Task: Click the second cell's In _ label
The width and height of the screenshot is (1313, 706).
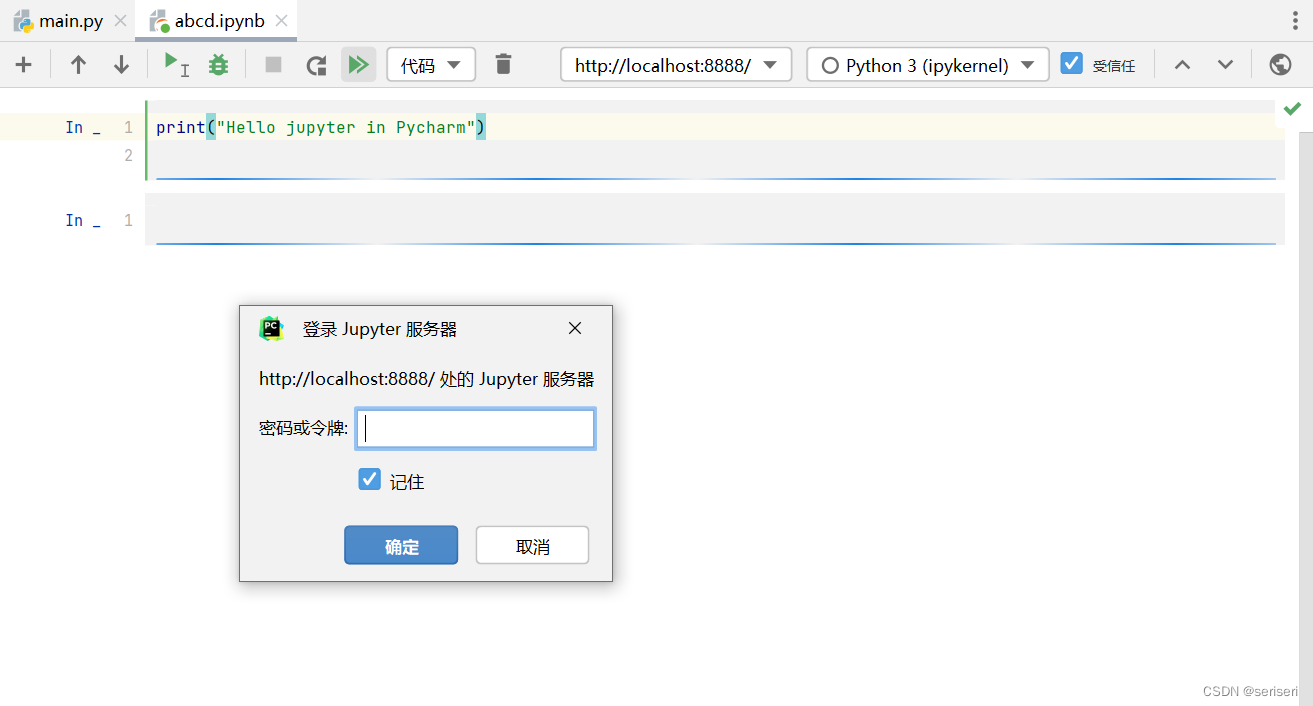Action: 83,220
